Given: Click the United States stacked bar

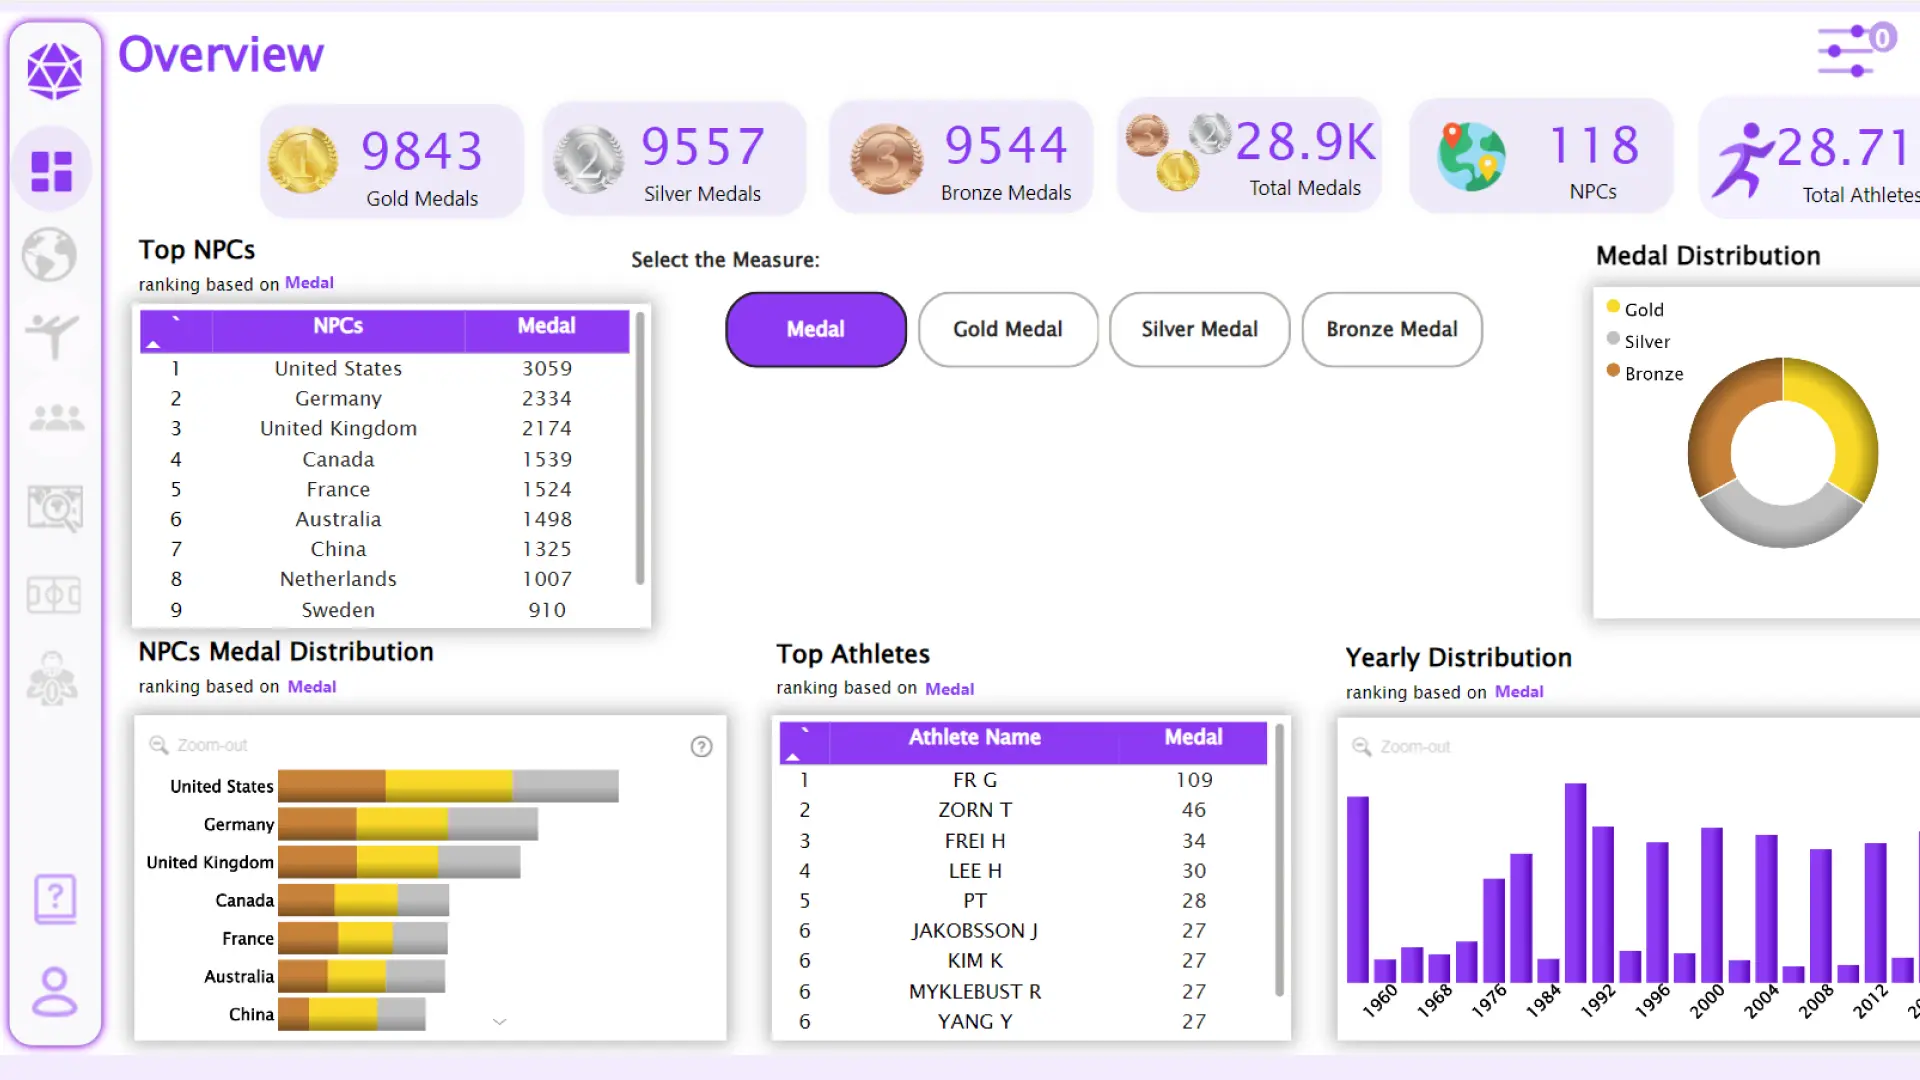Looking at the screenshot, I should point(448,786).
